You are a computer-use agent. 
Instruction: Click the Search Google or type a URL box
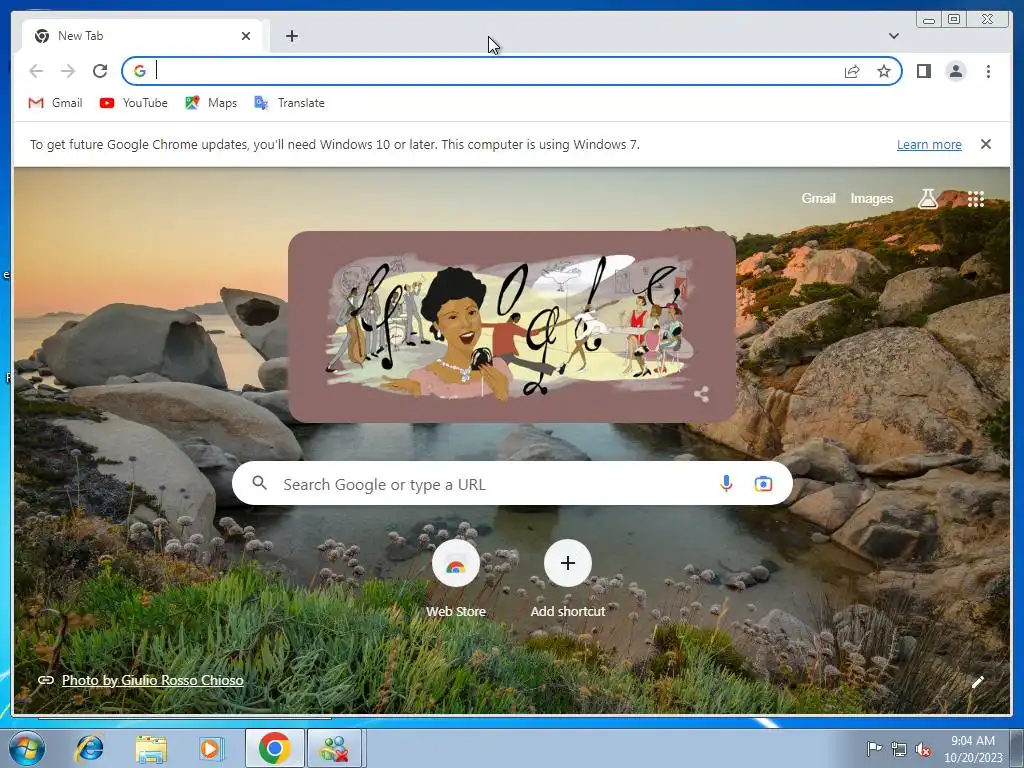[512, 484]
